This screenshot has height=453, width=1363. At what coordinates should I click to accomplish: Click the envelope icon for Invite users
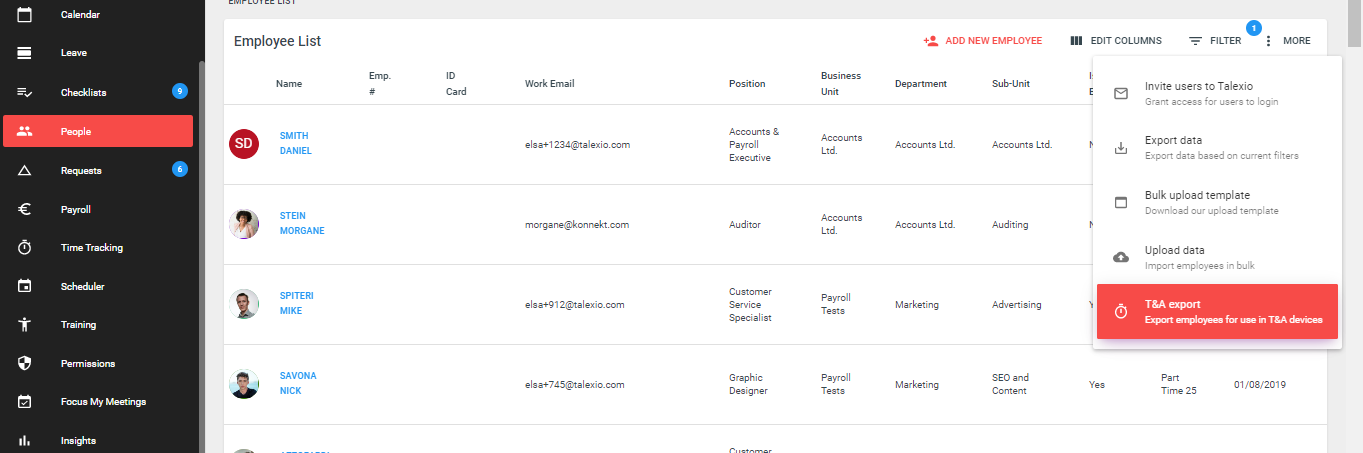click(x=1121, y=93)
